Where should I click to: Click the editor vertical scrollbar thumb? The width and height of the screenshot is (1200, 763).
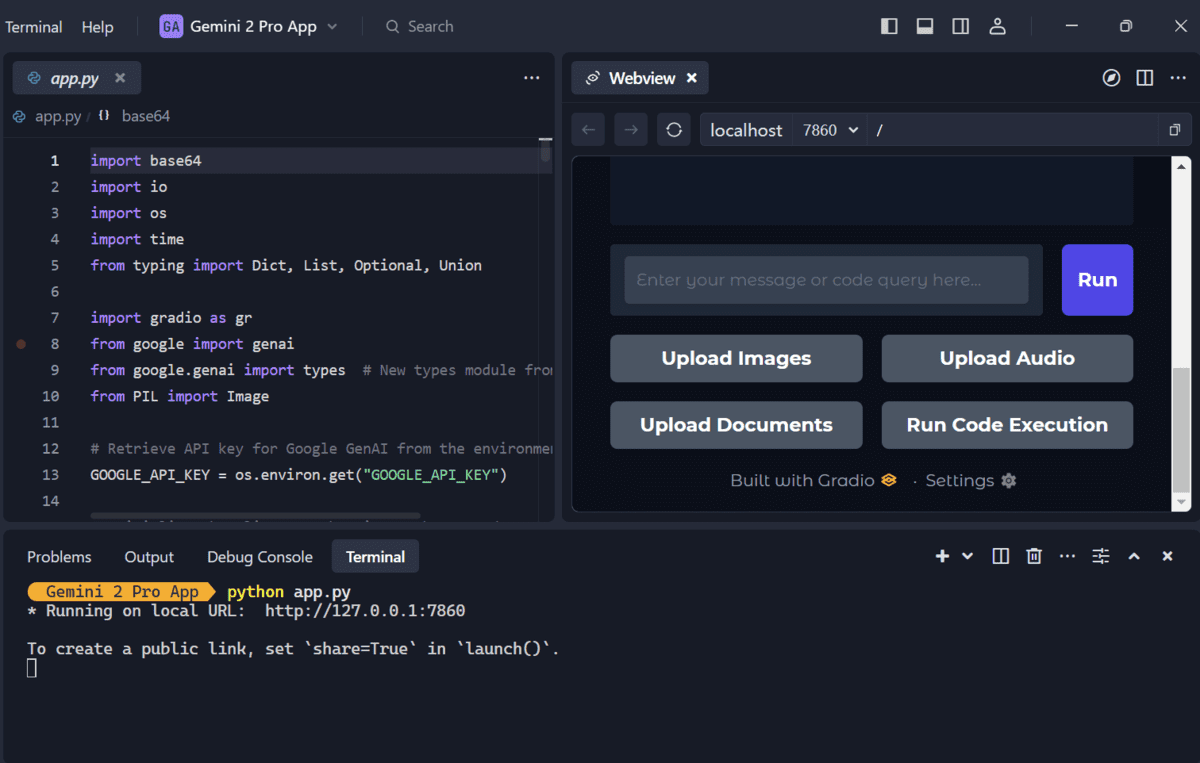point(545,151)
